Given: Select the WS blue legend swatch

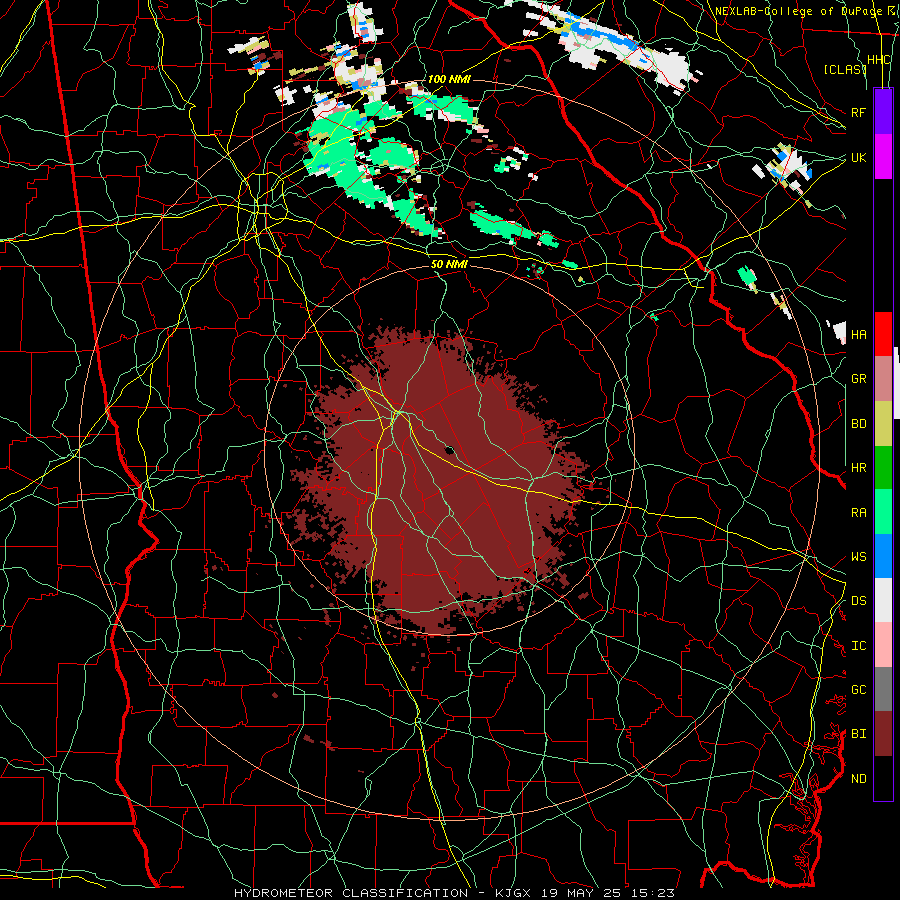Looking at the screenshot, I should 883,556.
